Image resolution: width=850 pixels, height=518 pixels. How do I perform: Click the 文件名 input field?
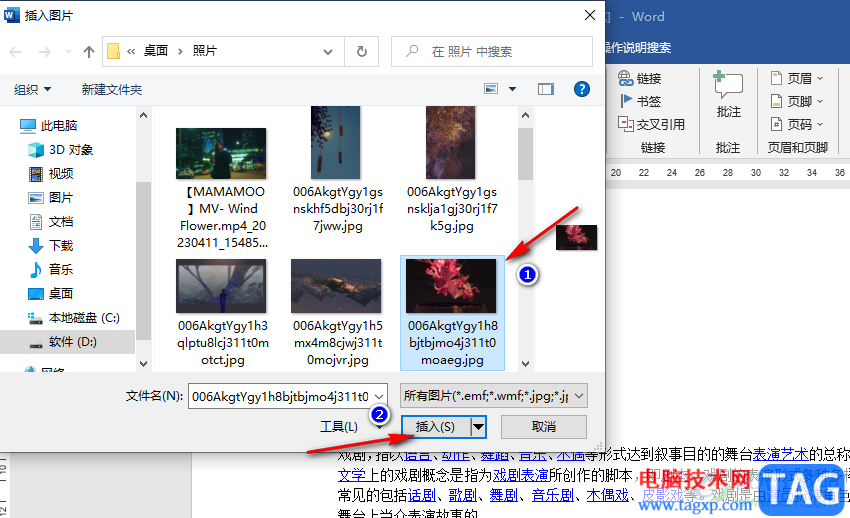(x=280, y=397)
